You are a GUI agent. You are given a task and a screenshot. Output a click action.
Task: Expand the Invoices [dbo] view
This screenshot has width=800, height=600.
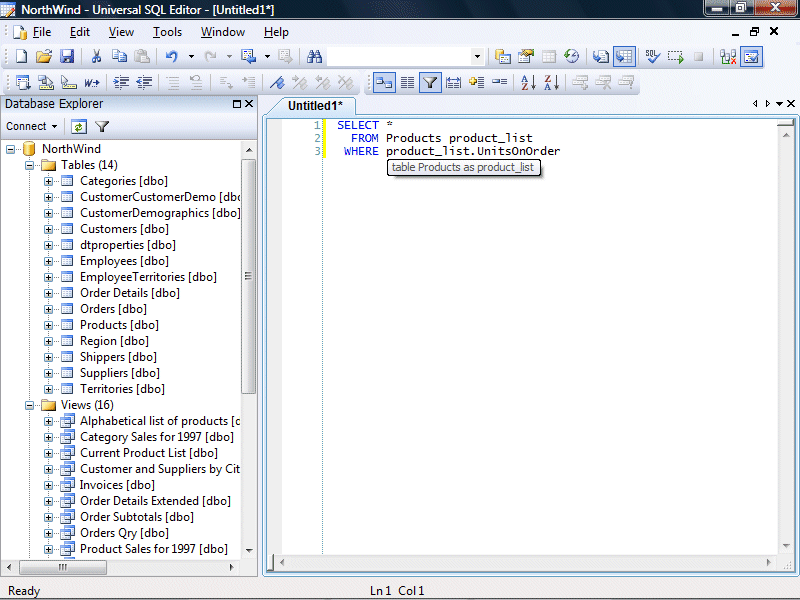[48, 486]
